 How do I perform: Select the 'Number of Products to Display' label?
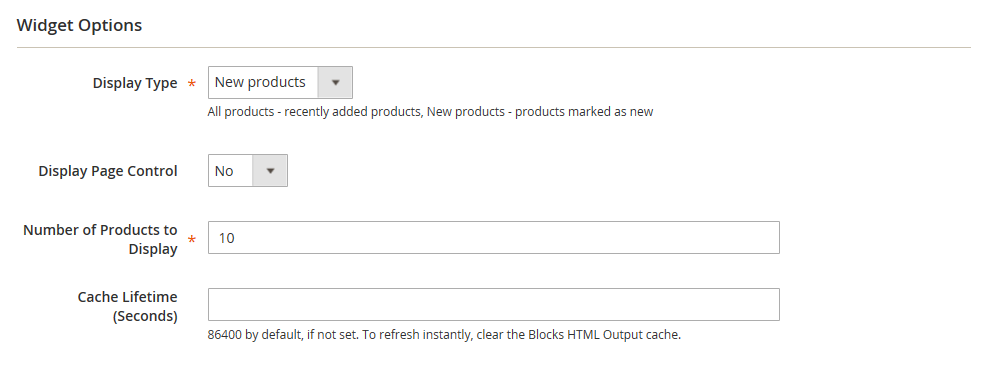[101, 239]
